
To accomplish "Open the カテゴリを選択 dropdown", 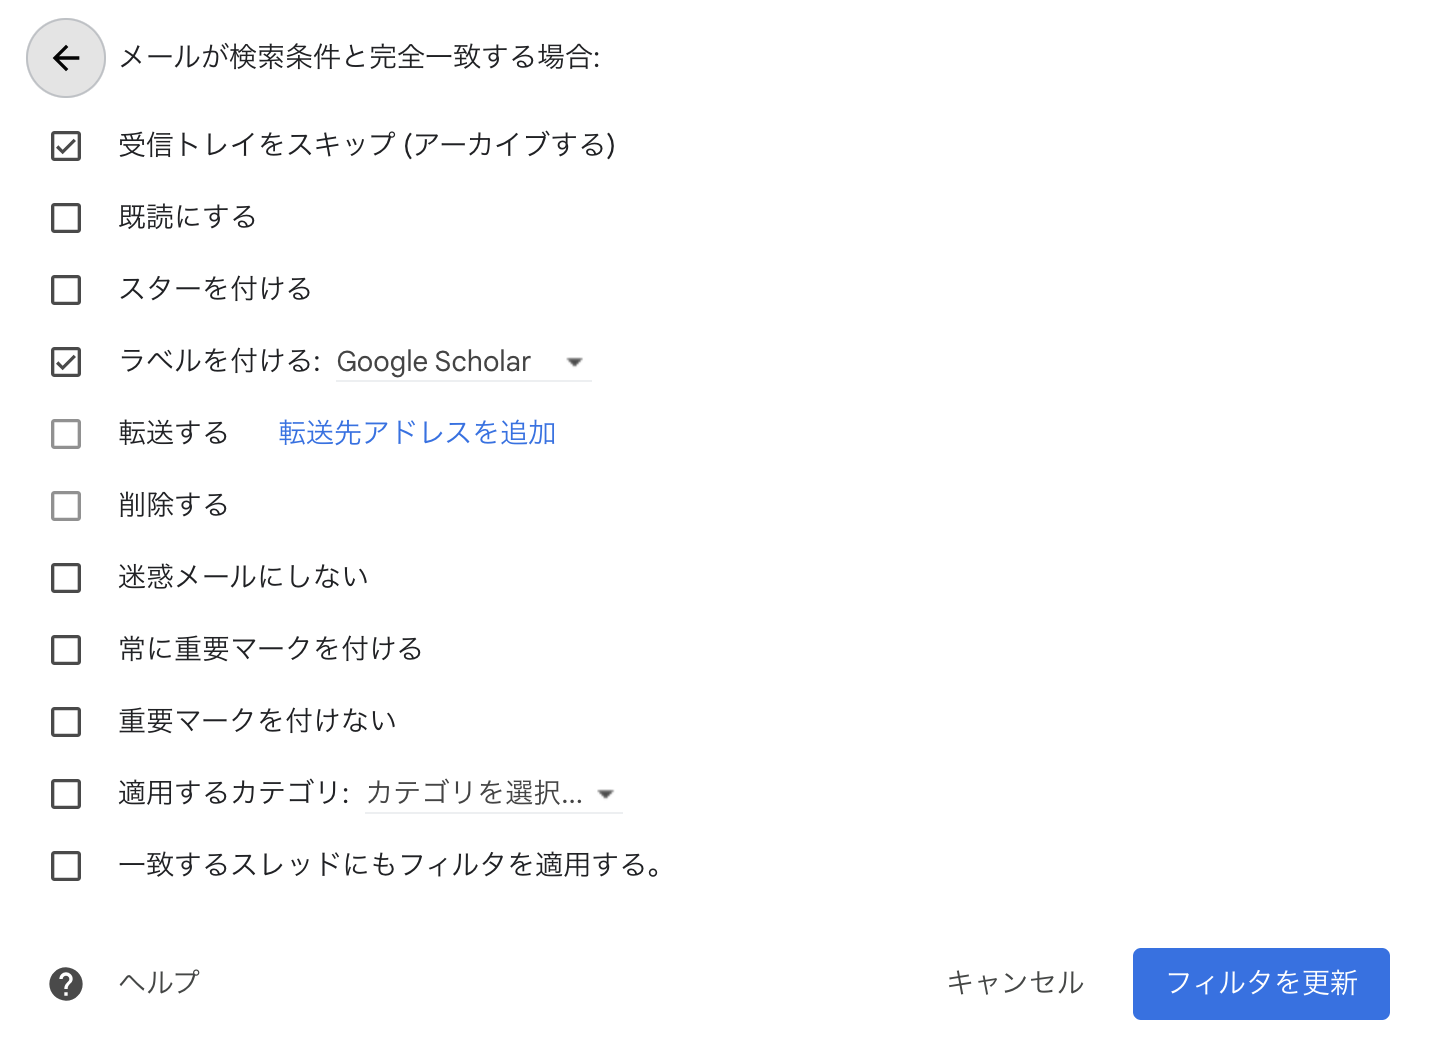I will pos(606,793).
